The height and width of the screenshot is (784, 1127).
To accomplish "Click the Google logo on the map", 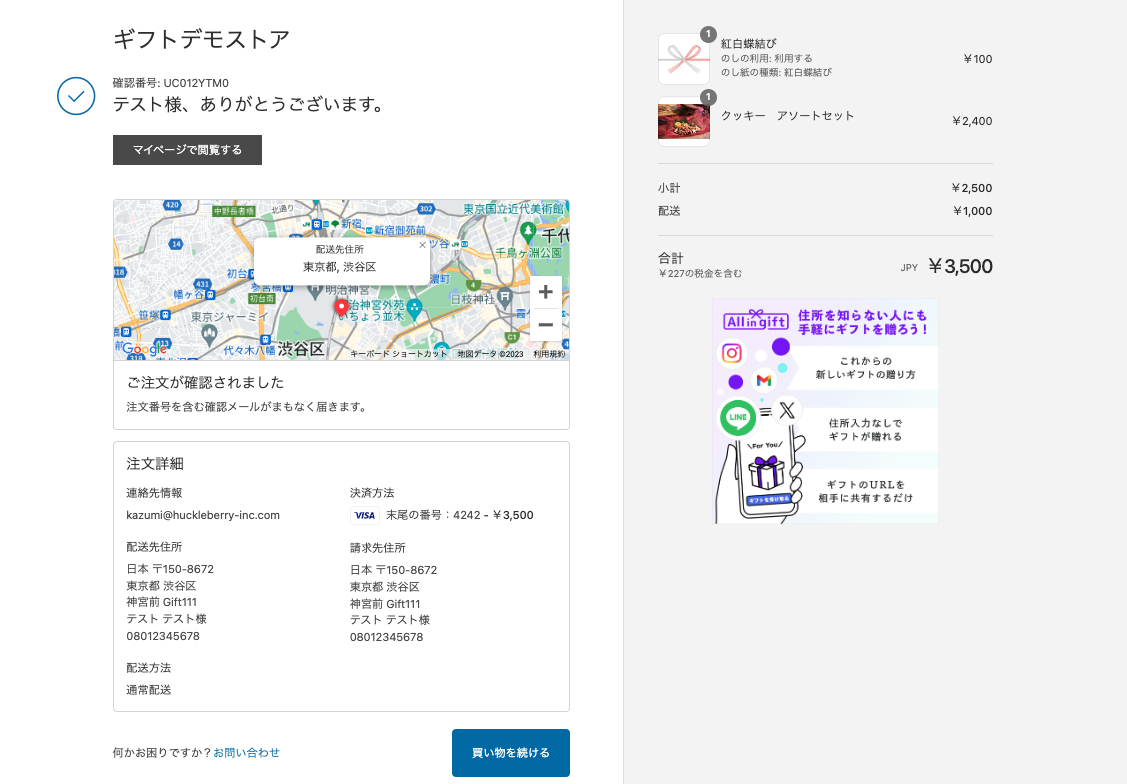I will (x=145, y=349).
